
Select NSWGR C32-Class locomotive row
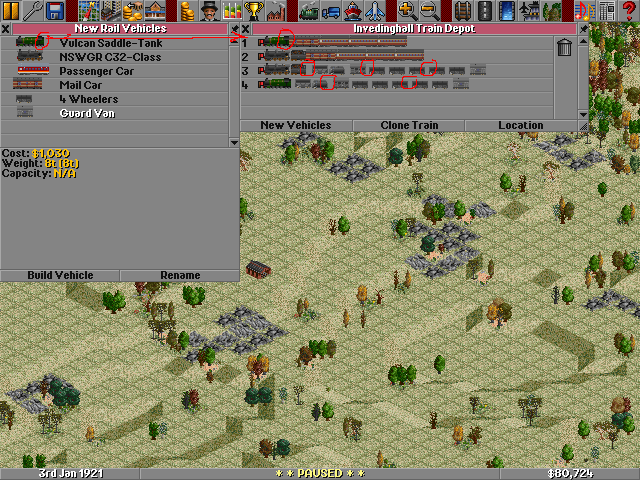coord(114,57)
